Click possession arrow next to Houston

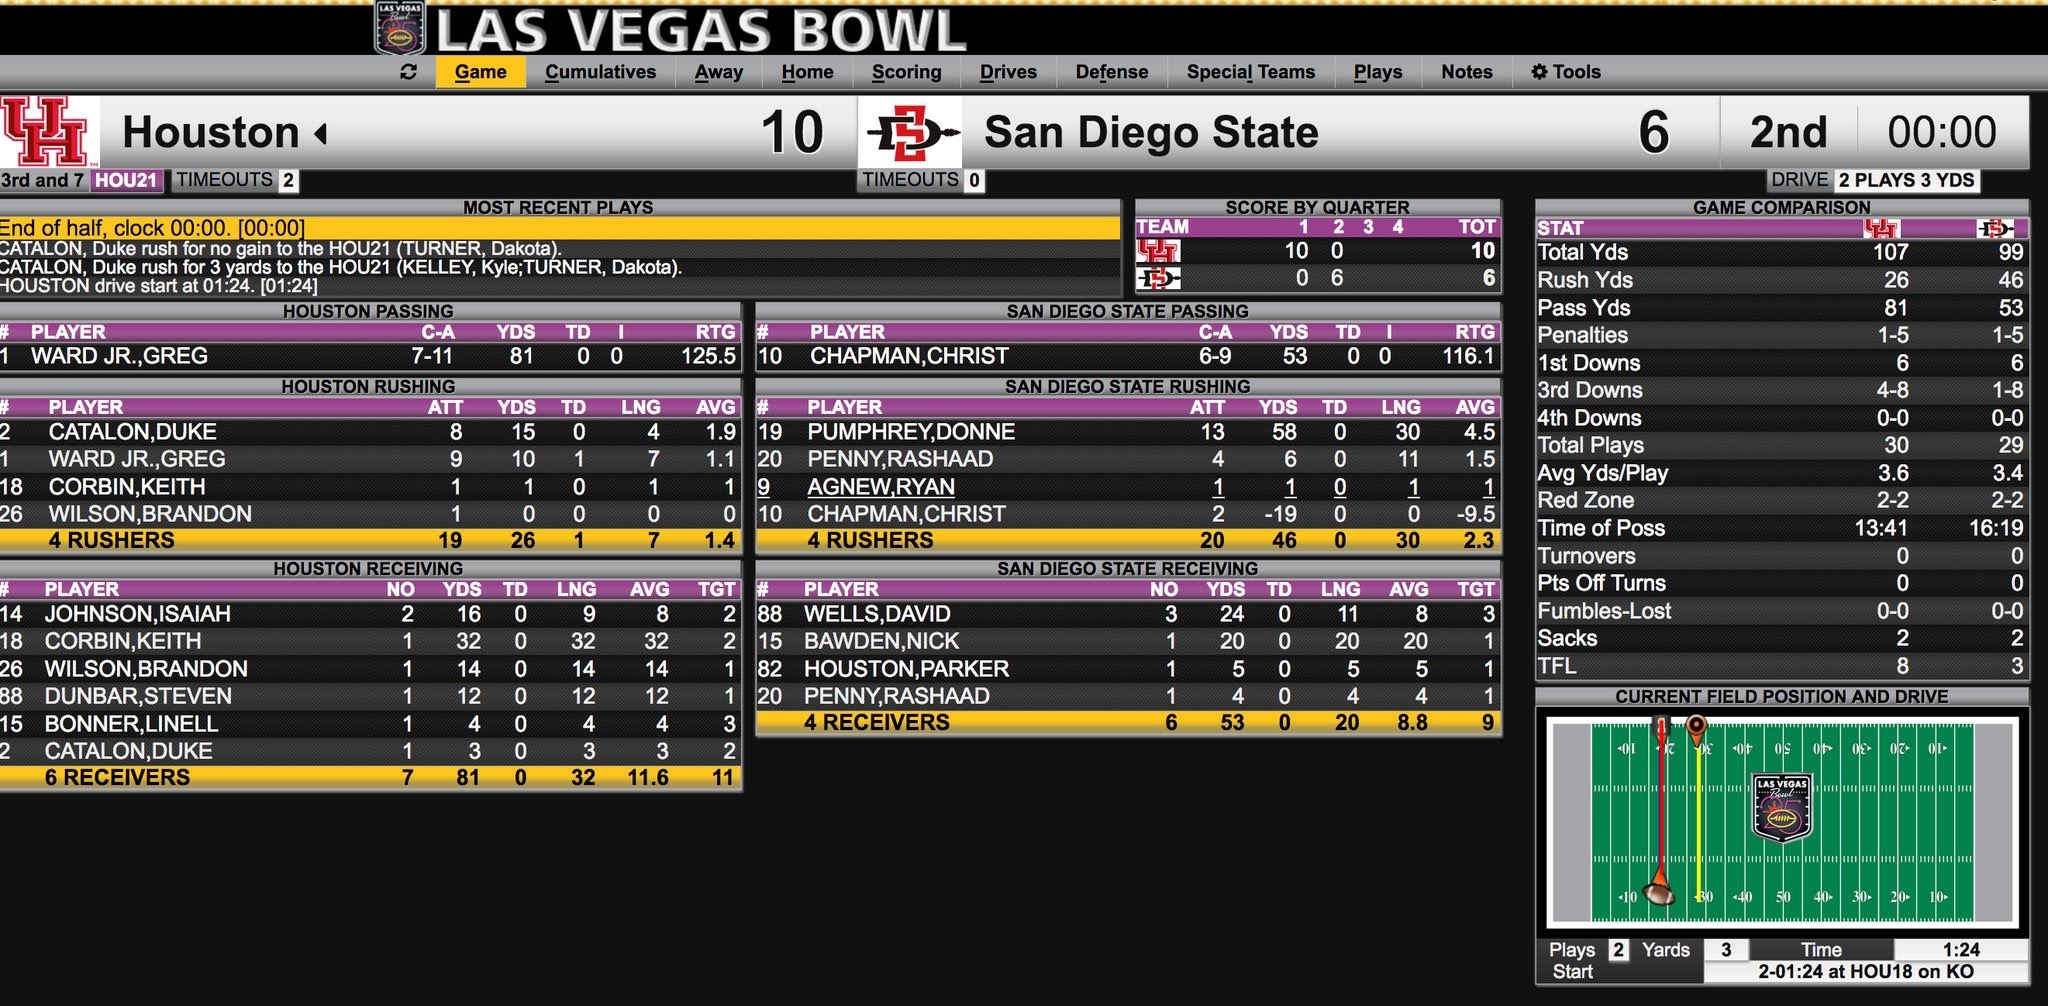321,133
